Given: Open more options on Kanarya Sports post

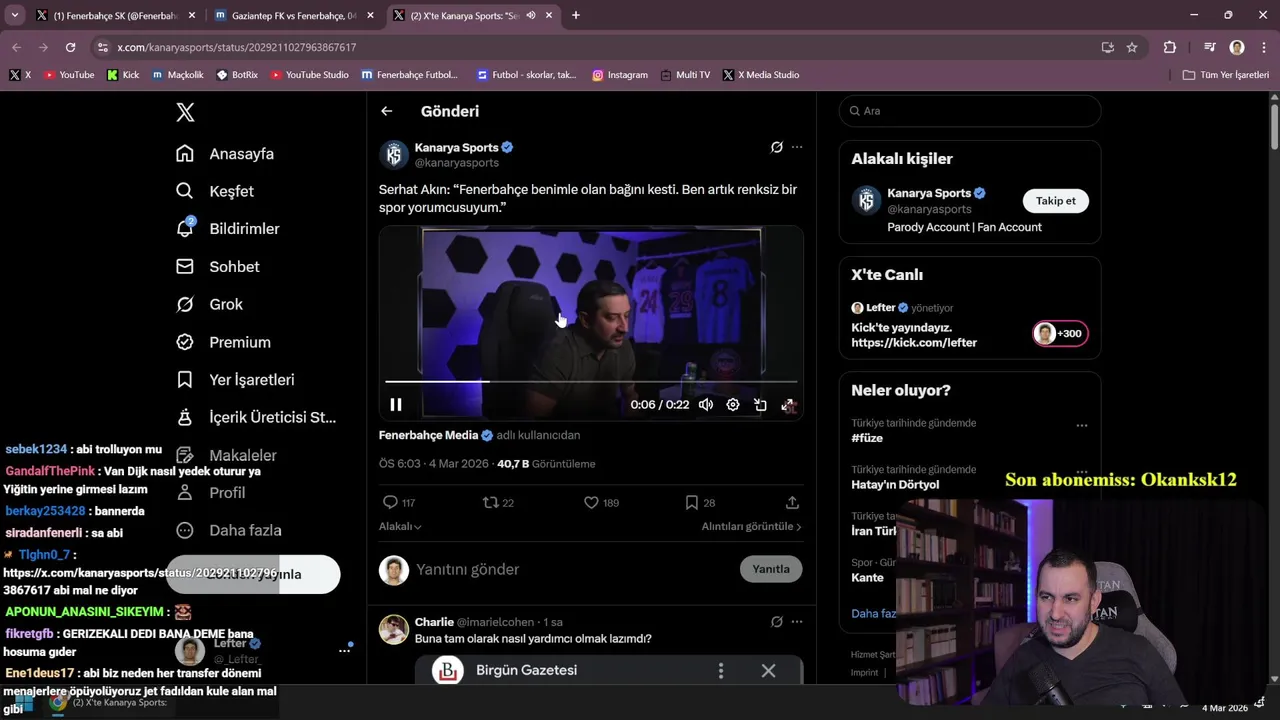Looking at the screenshot, I should pyautogui.click(x=797, y=147).
